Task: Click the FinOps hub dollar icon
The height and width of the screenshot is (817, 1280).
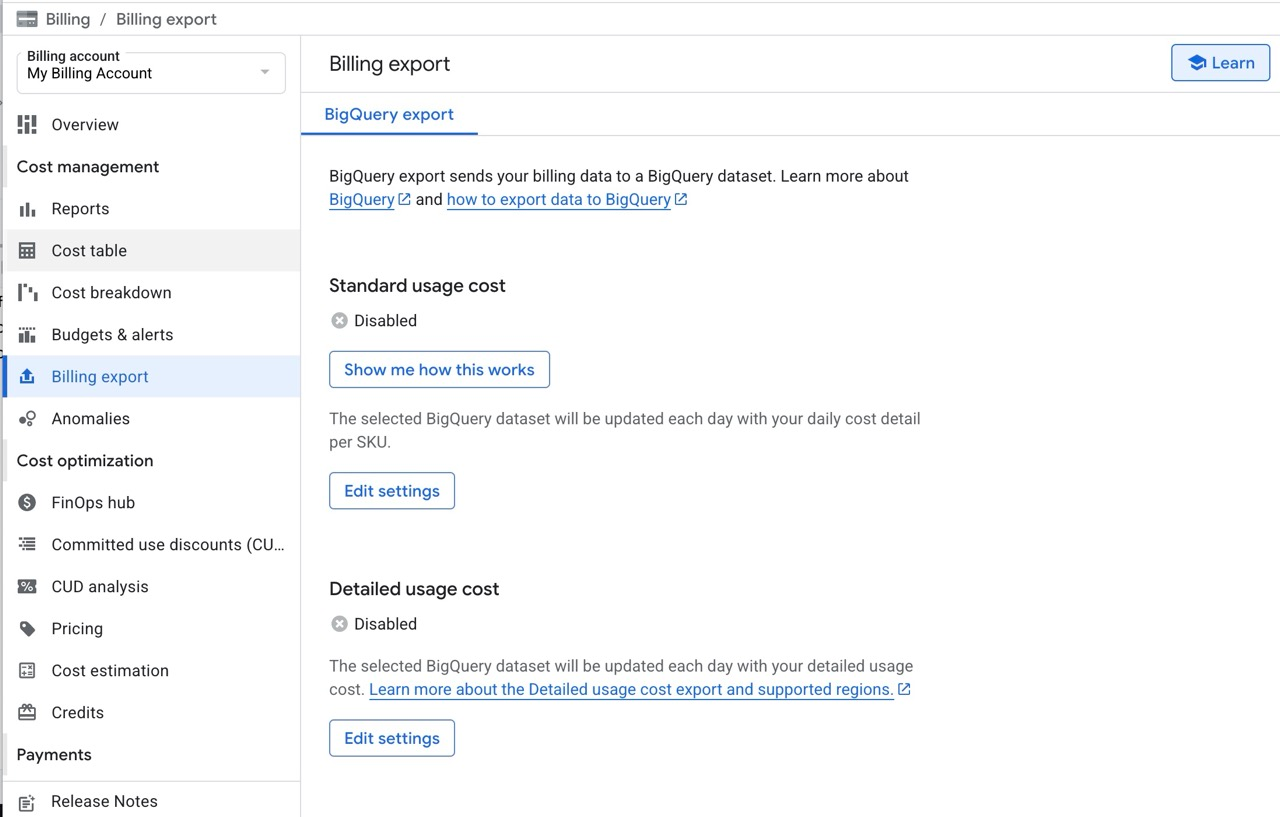Action: tap(27, 502)
